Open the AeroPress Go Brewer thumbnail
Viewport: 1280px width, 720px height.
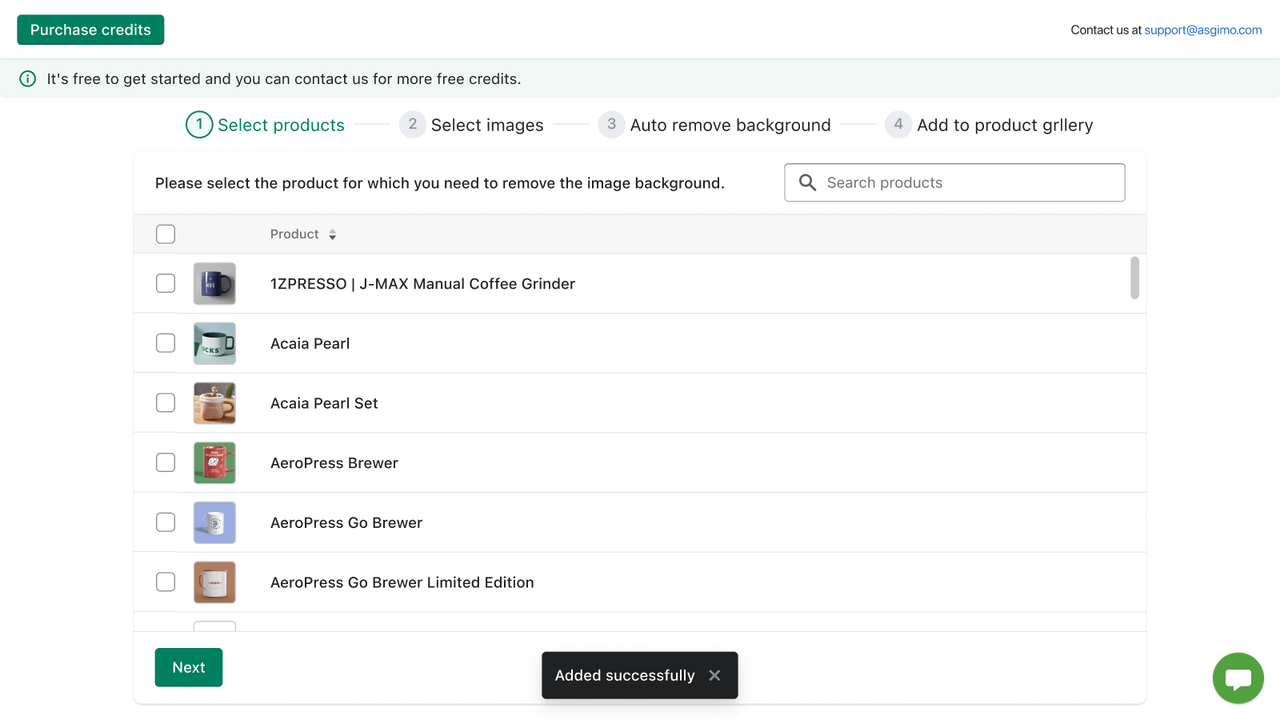click(x=214, y=523)
